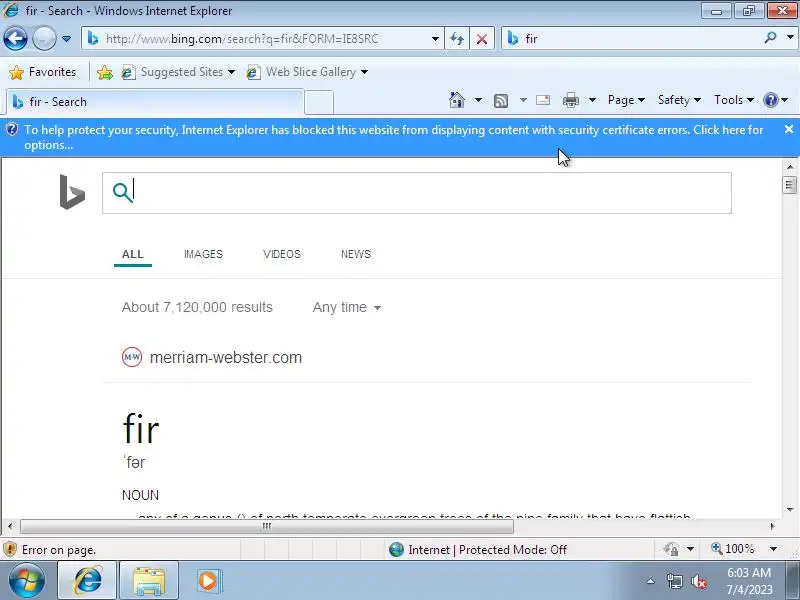Click the 100% zoom level button
Screen dimensions: 800x600
coord(733,549)
